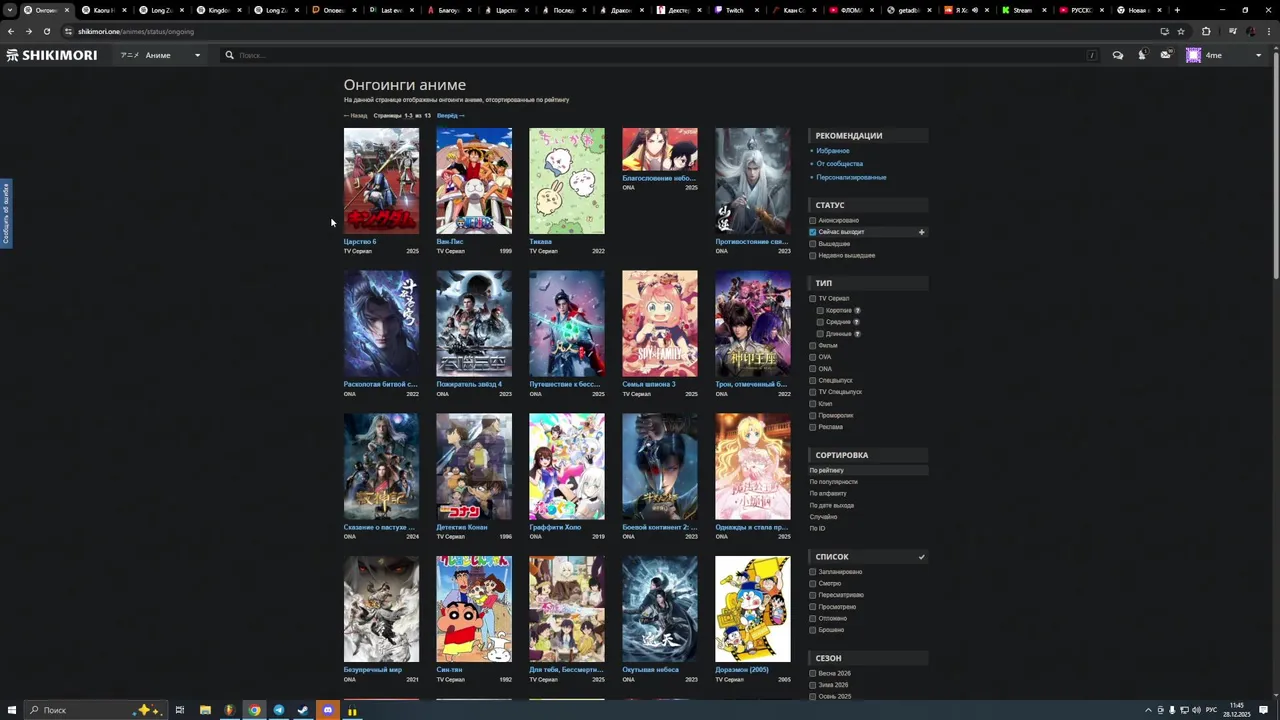Click the slash shortcut icon in search bar
The image size is (1280, 720).
point(1092,55)
